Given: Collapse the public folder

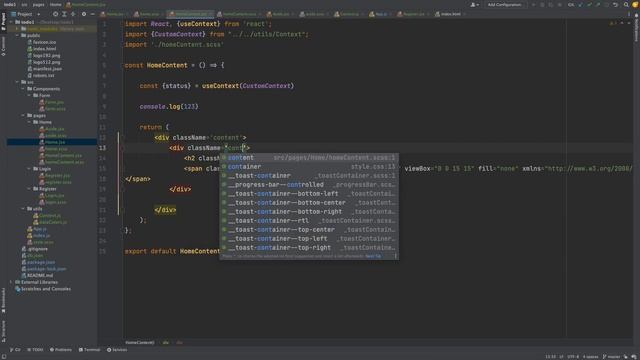Looking at the screenshot, I should pyautogui.click(x=18, y=36).
